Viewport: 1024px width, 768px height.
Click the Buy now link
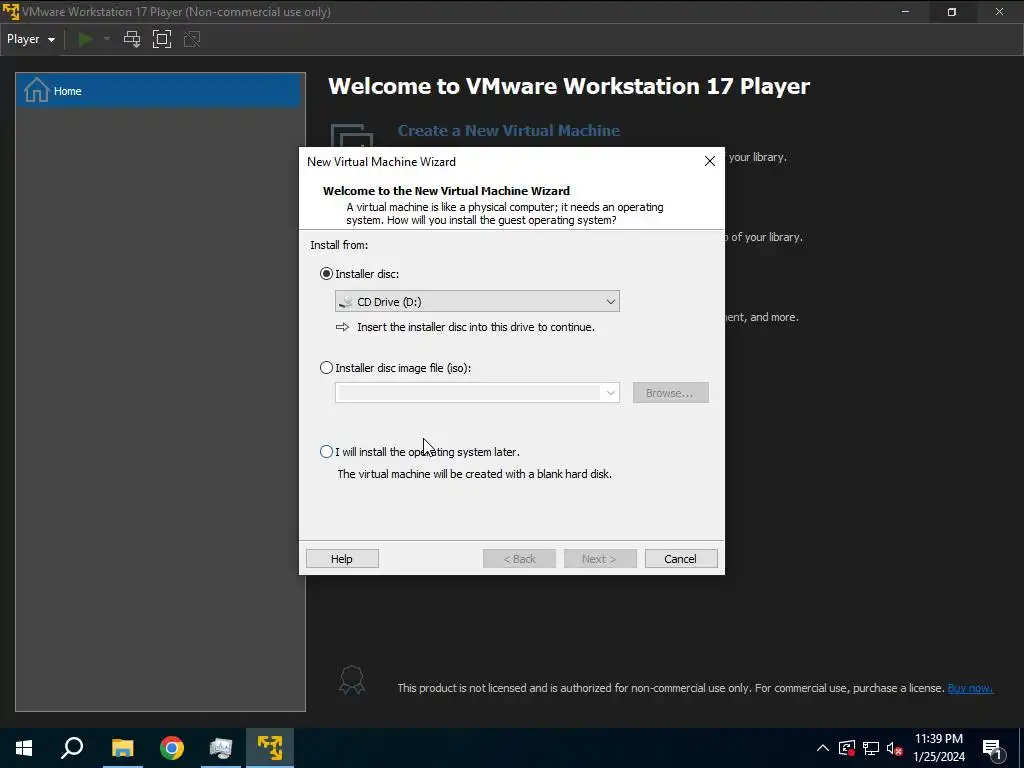point(970,688)
